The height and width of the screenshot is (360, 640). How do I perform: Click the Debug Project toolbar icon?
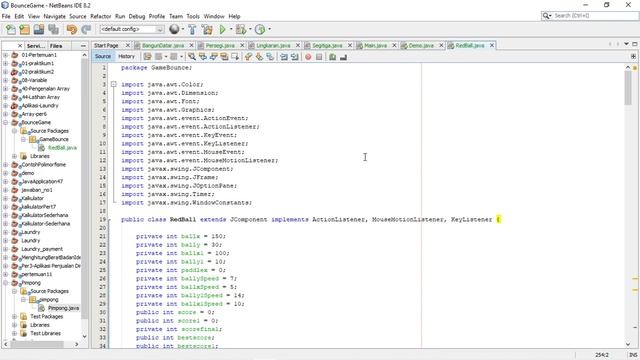(x=241, y=29)
